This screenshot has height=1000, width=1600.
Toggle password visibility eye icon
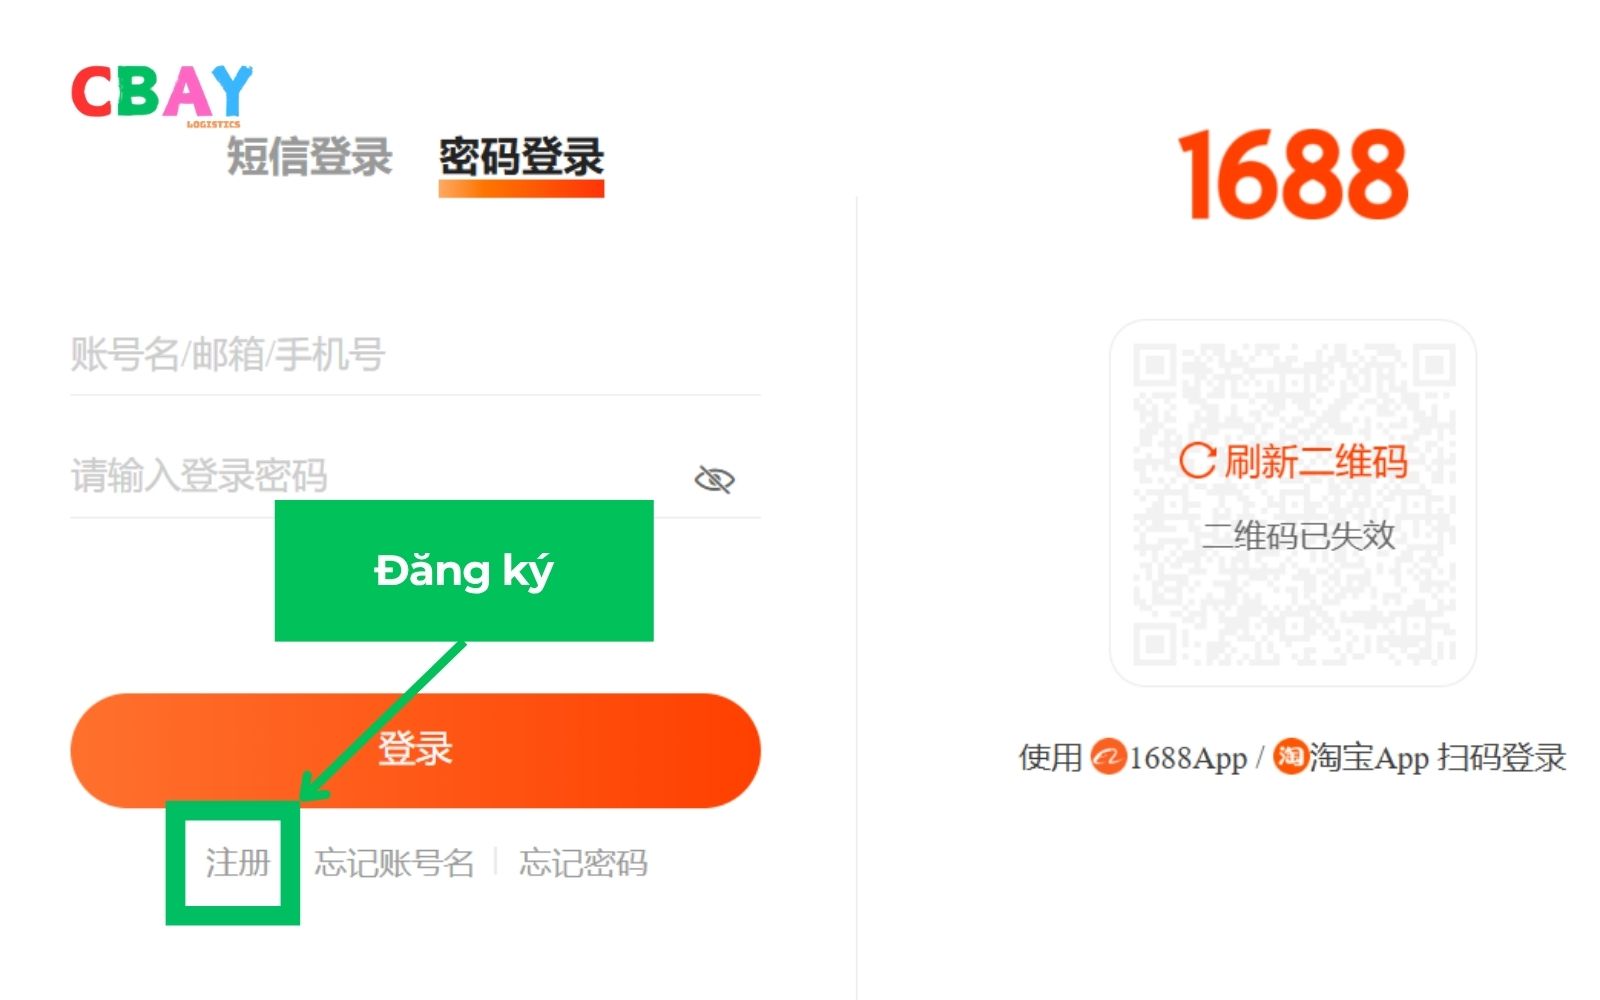[x=714, y=480]
